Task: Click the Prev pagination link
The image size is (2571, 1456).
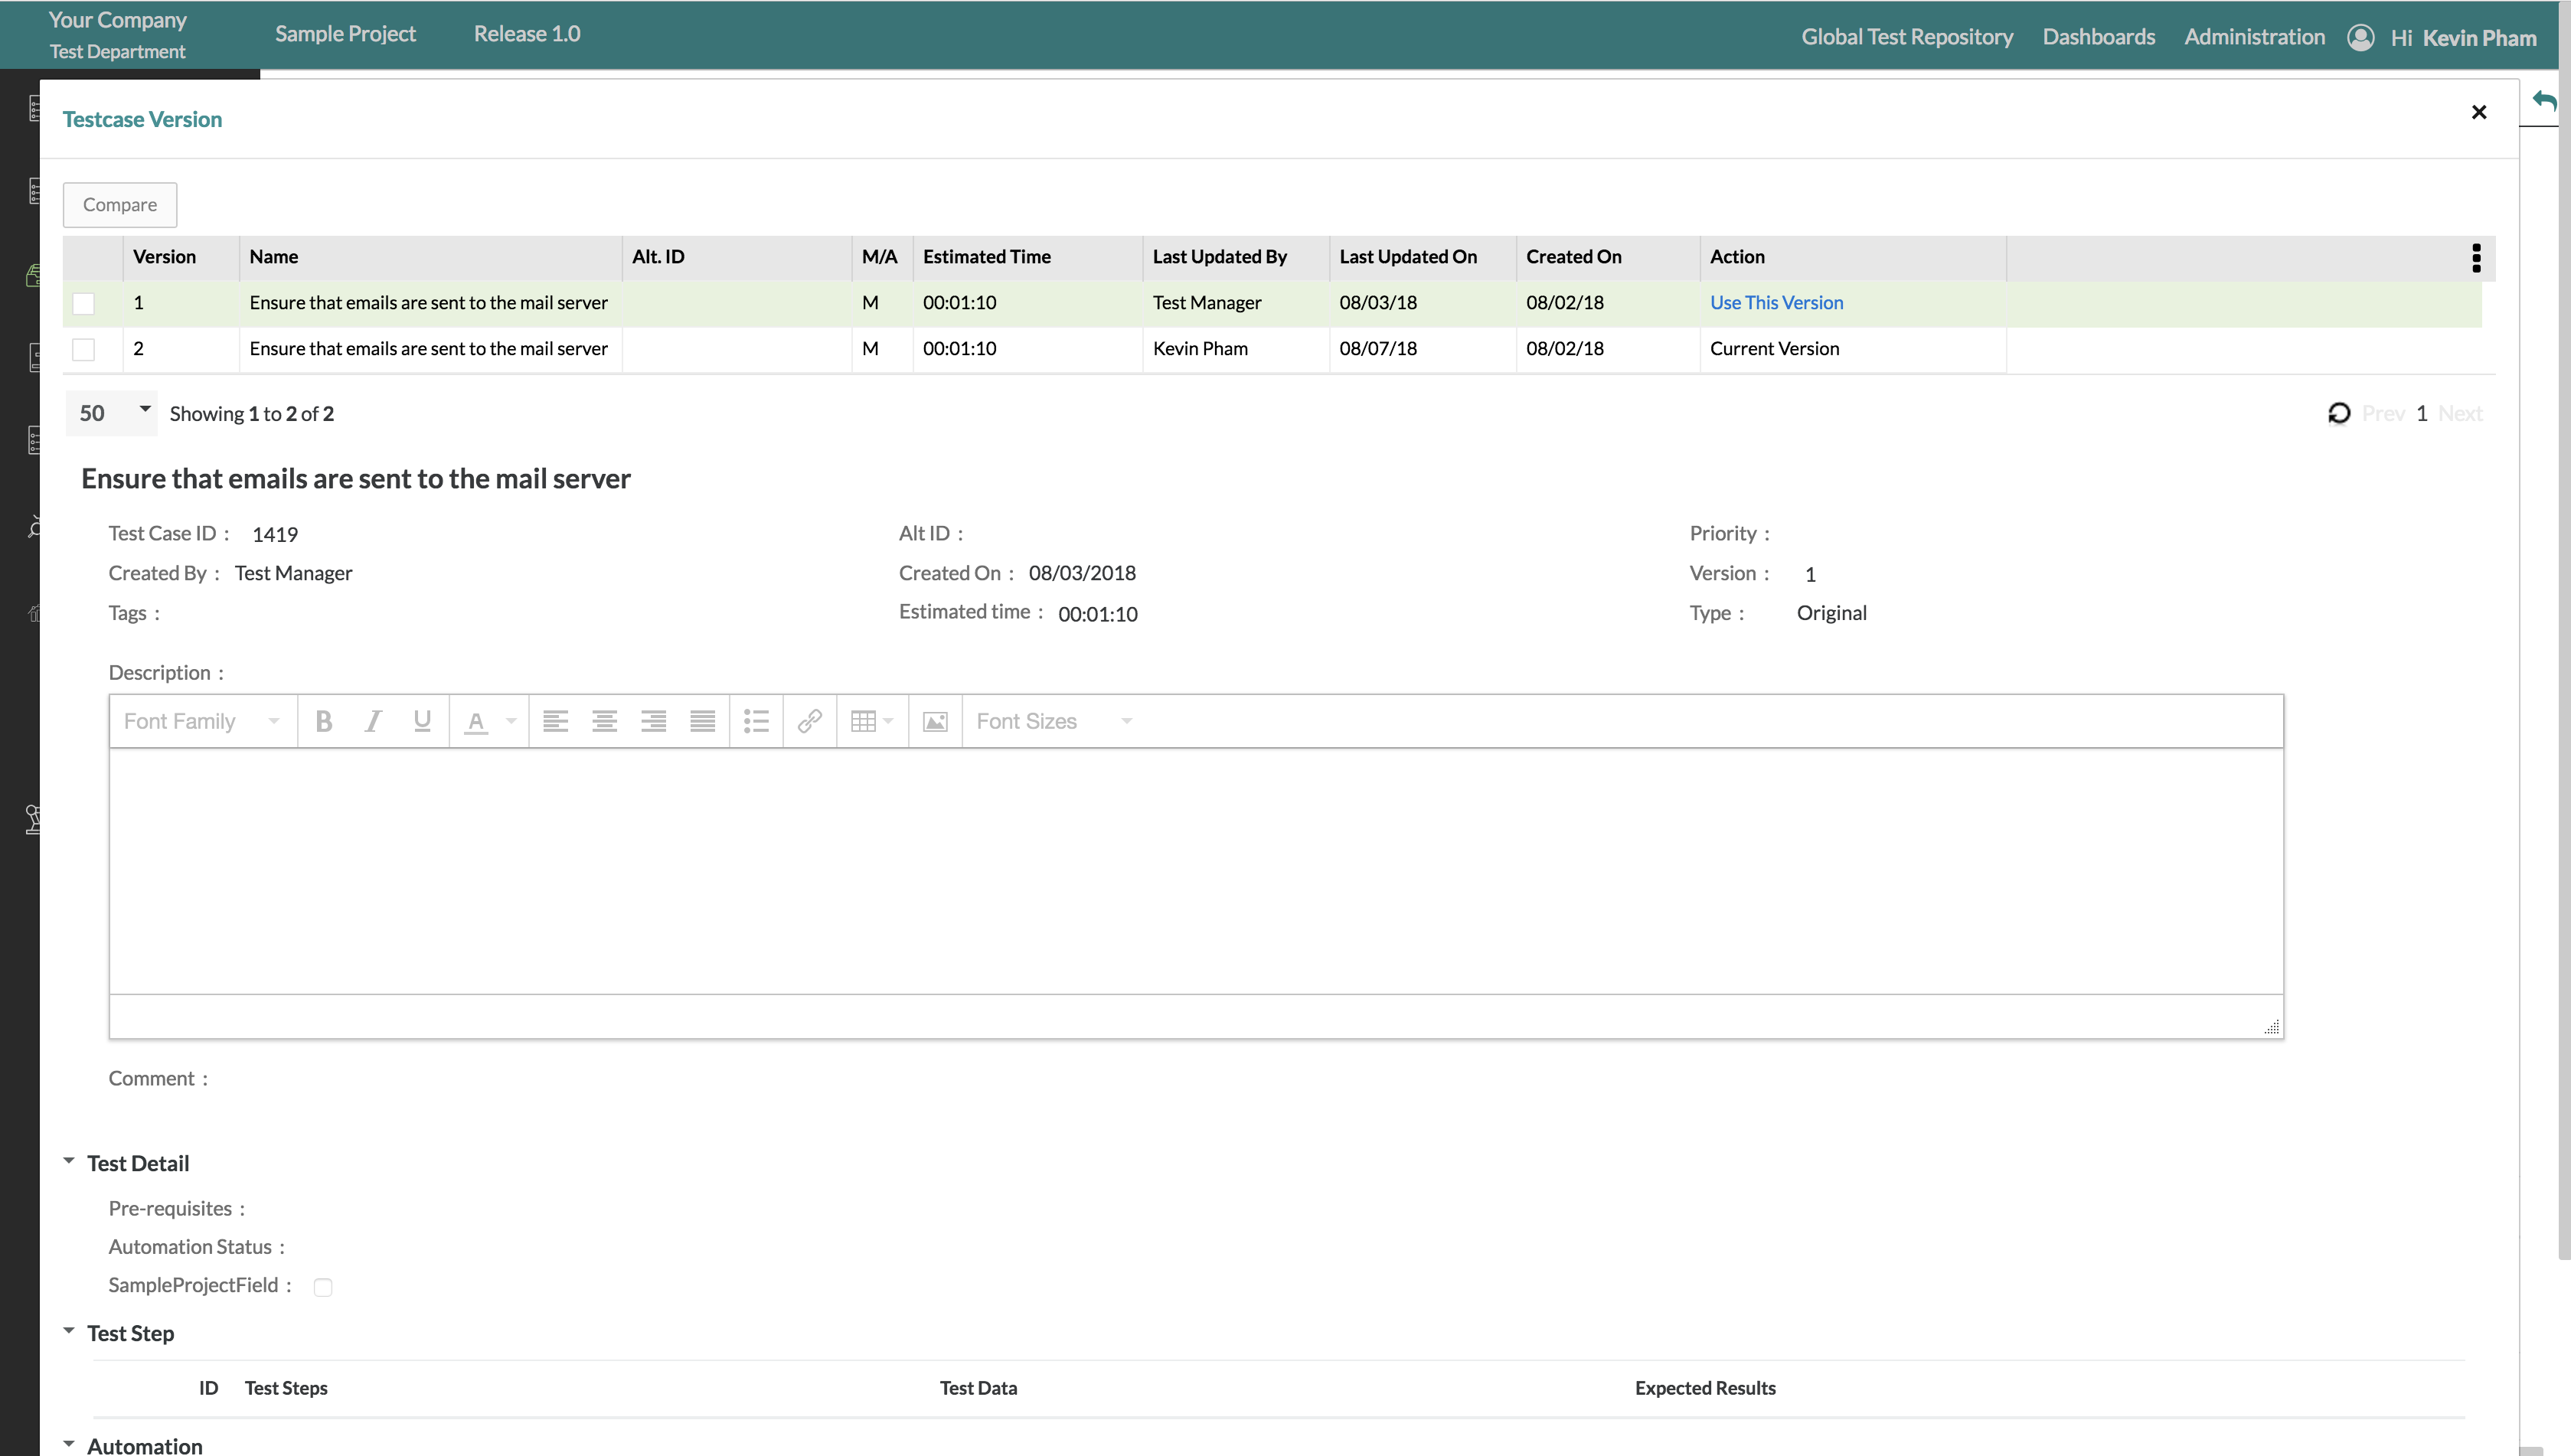Action: [2383, 413]
